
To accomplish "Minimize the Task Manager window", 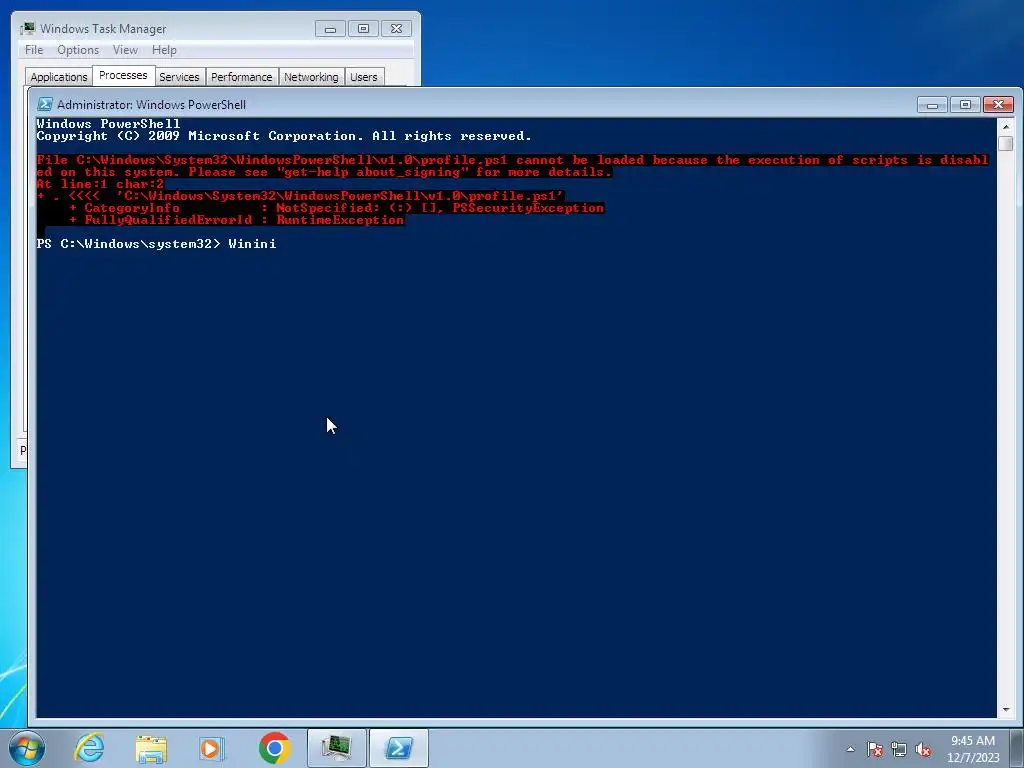I will [x=330, y=29].
